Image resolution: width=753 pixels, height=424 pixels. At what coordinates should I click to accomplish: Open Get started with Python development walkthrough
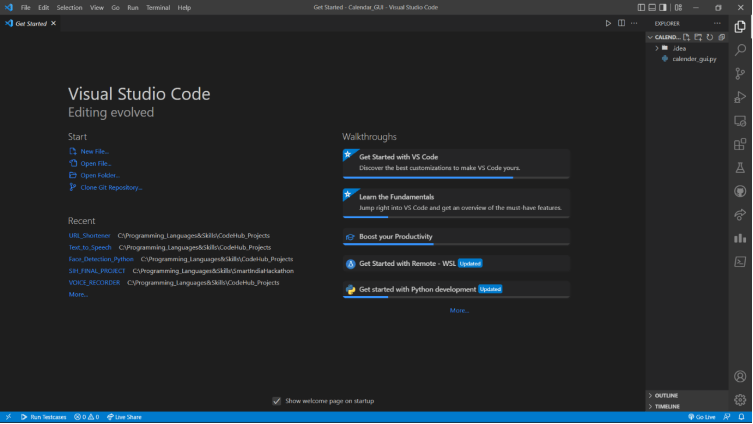456,290
